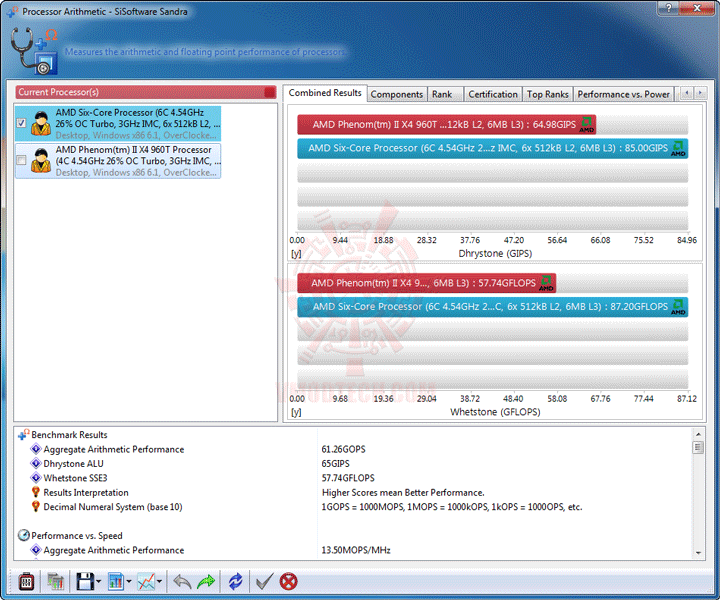Click the AMD Six-Core Processor user icon

point(41,123)
